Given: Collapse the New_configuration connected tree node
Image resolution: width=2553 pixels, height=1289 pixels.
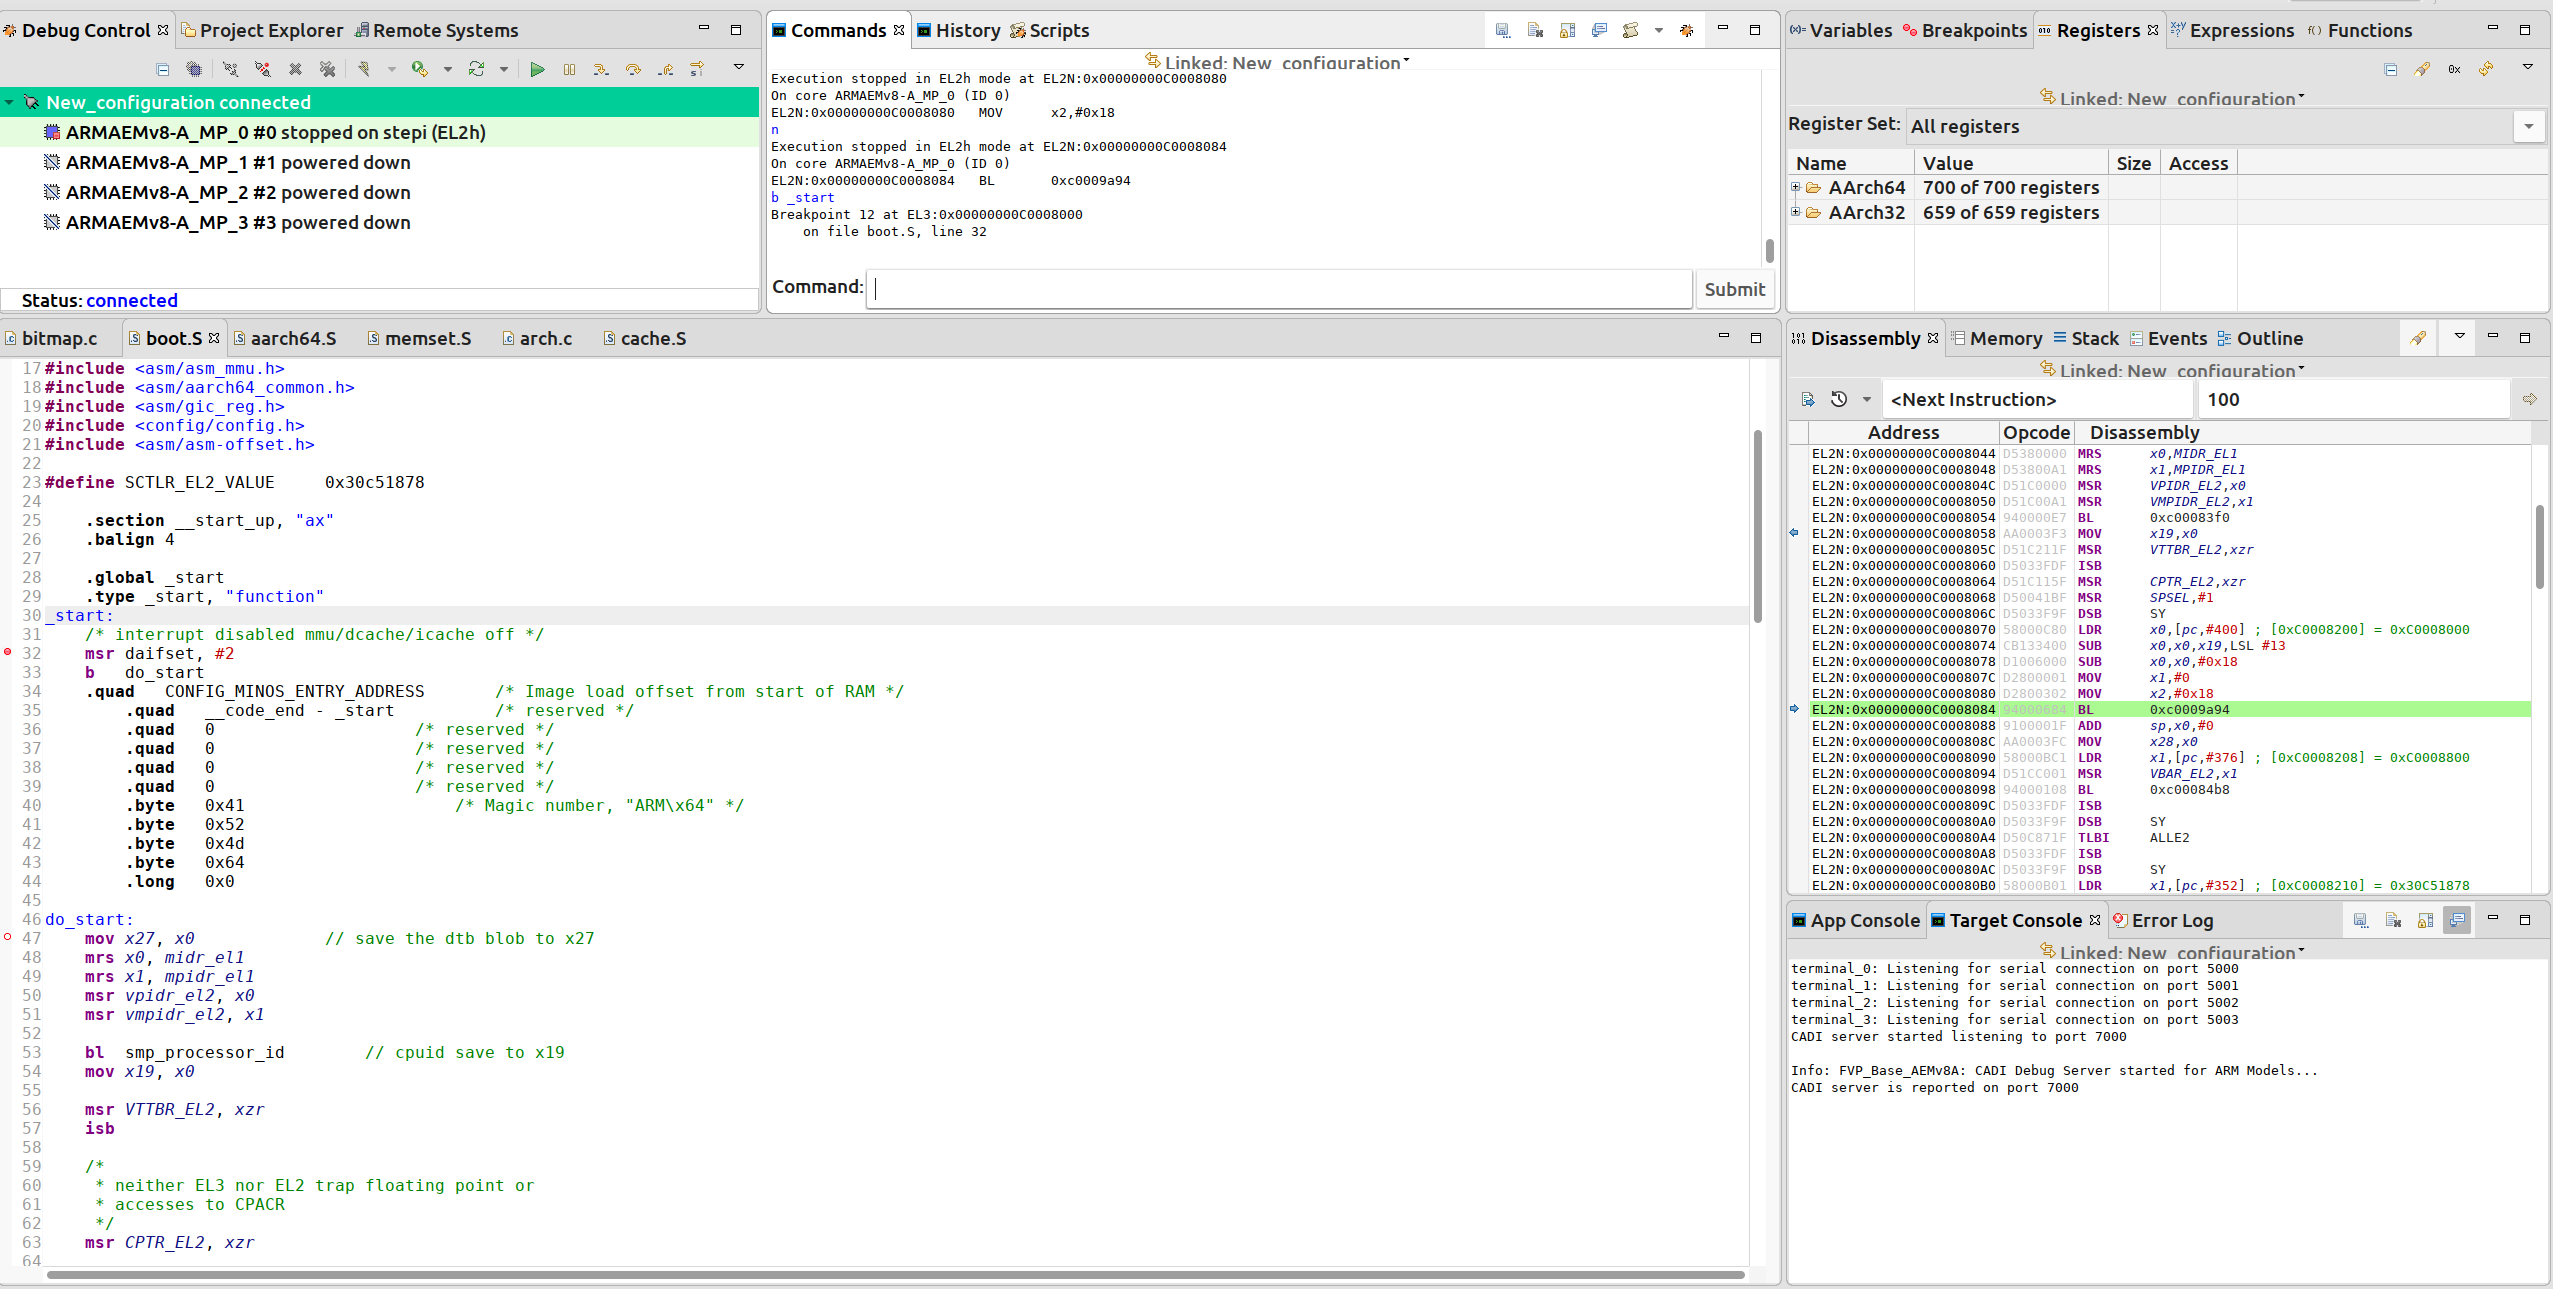Looking at the screenshot, I should (x=9, y=101).
